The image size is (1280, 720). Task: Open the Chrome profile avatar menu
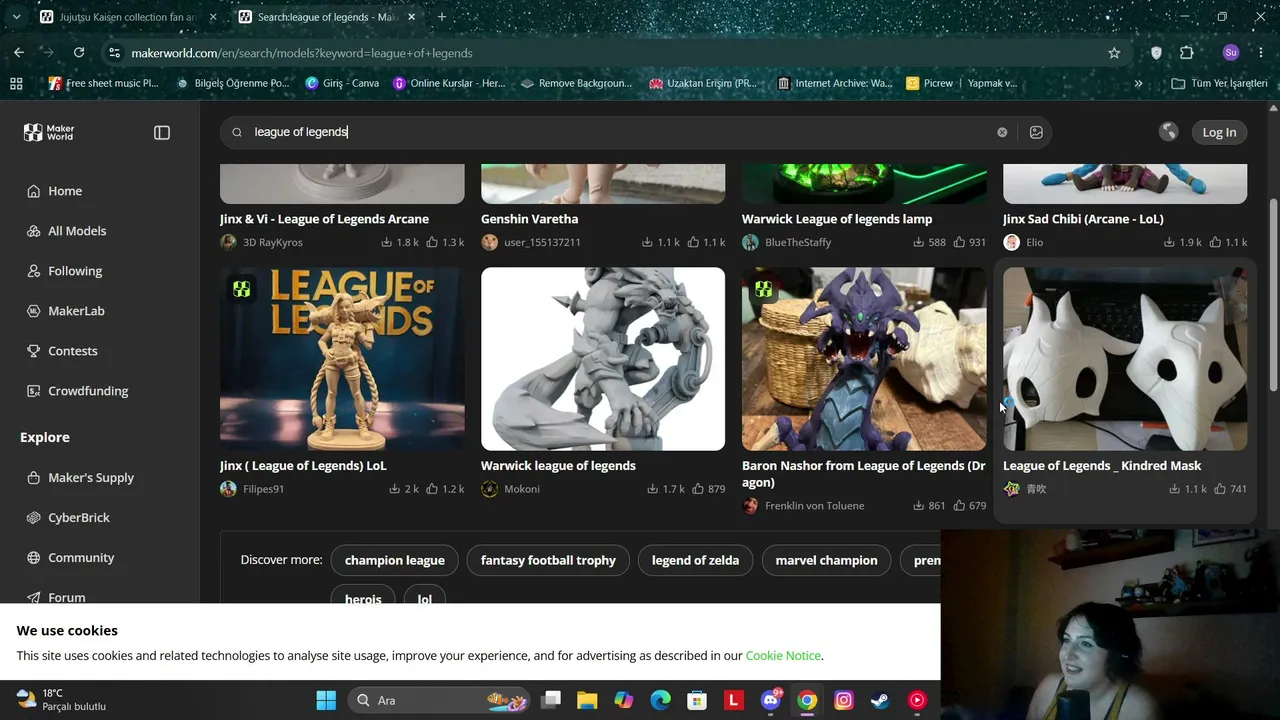1230,53
